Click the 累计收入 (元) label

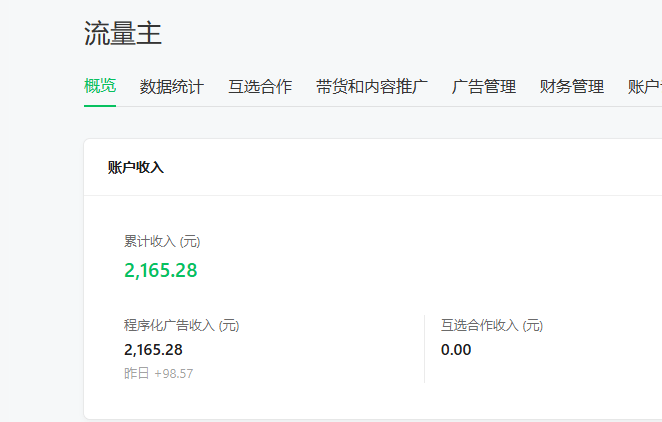[162, 241]
